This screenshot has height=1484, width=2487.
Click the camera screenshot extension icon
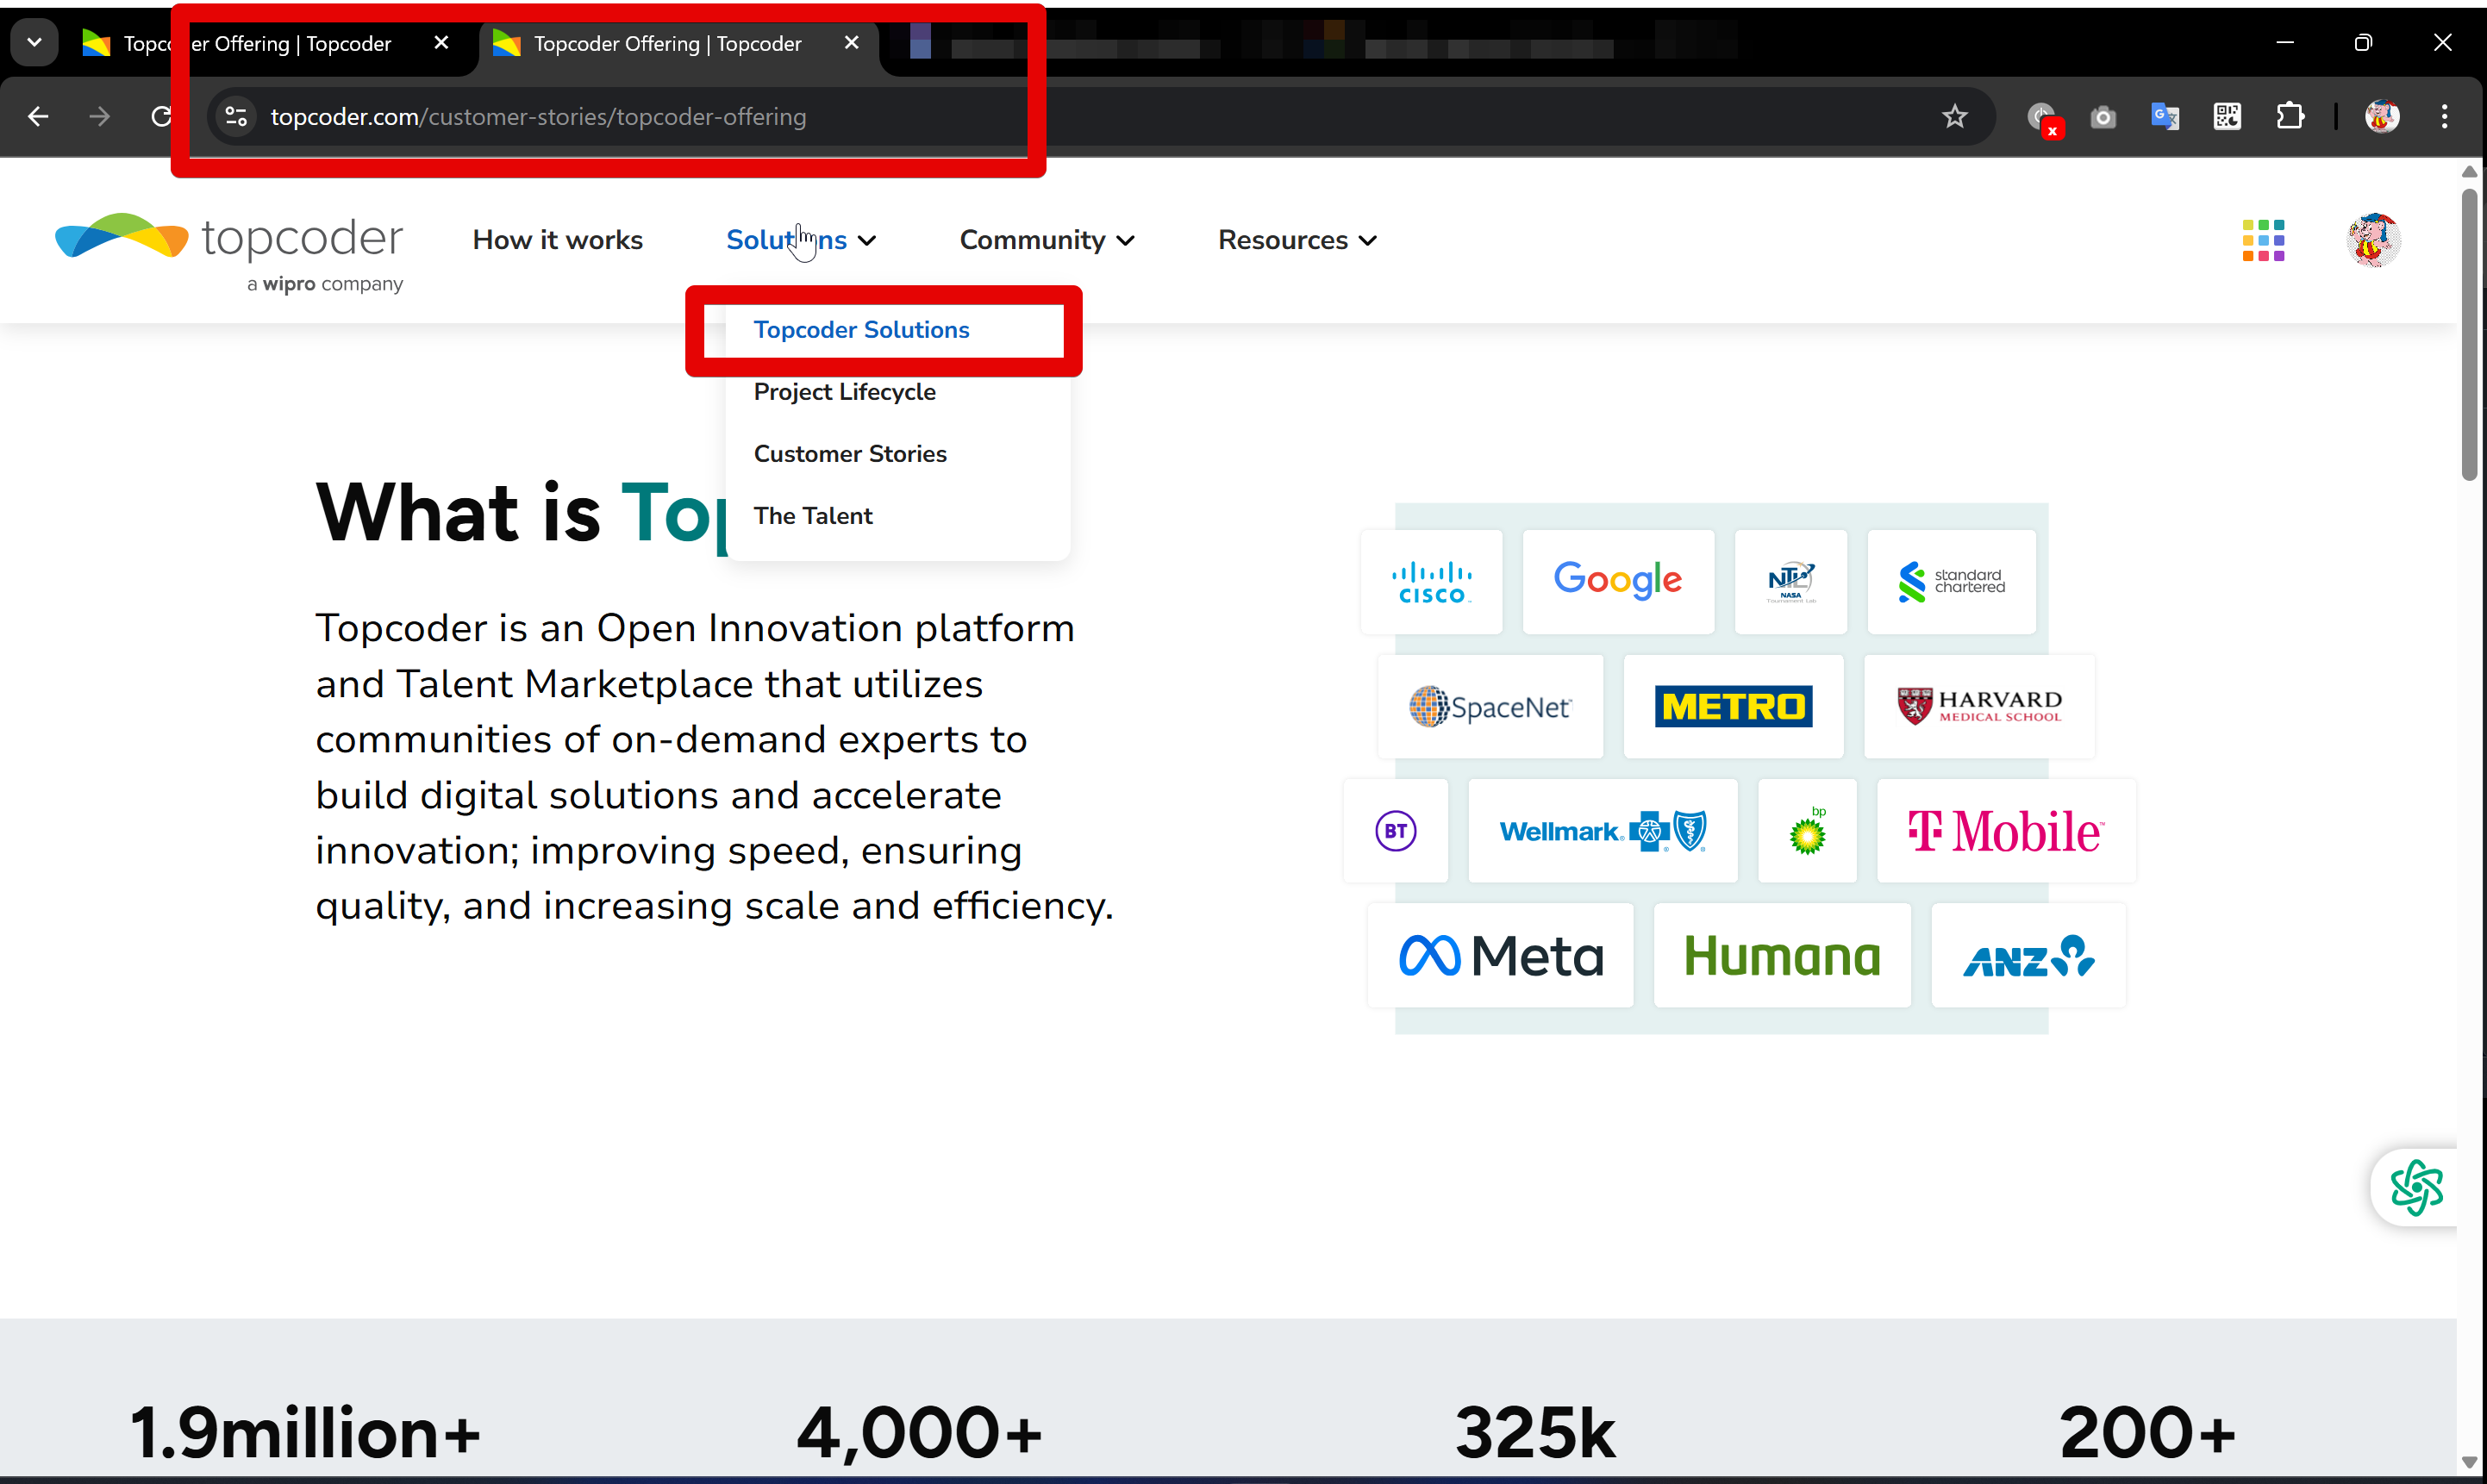pyautogui.click(x=2103, y=117)
